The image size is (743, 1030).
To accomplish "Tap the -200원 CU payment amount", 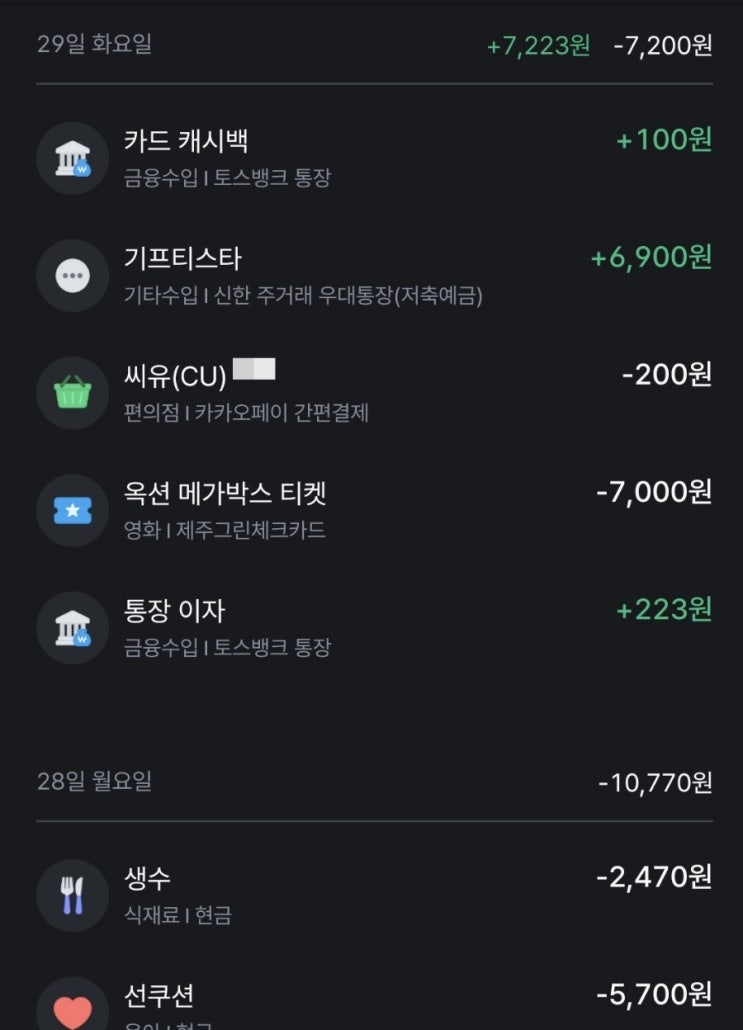I will pyautogui.click(x=666, y=375).
